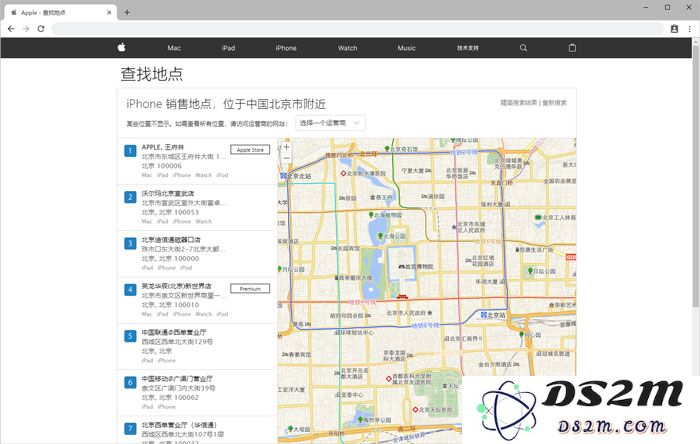The image size is (700, 444).
Task: Select the blue number 4 store marker
Action: tap(130, 290)
